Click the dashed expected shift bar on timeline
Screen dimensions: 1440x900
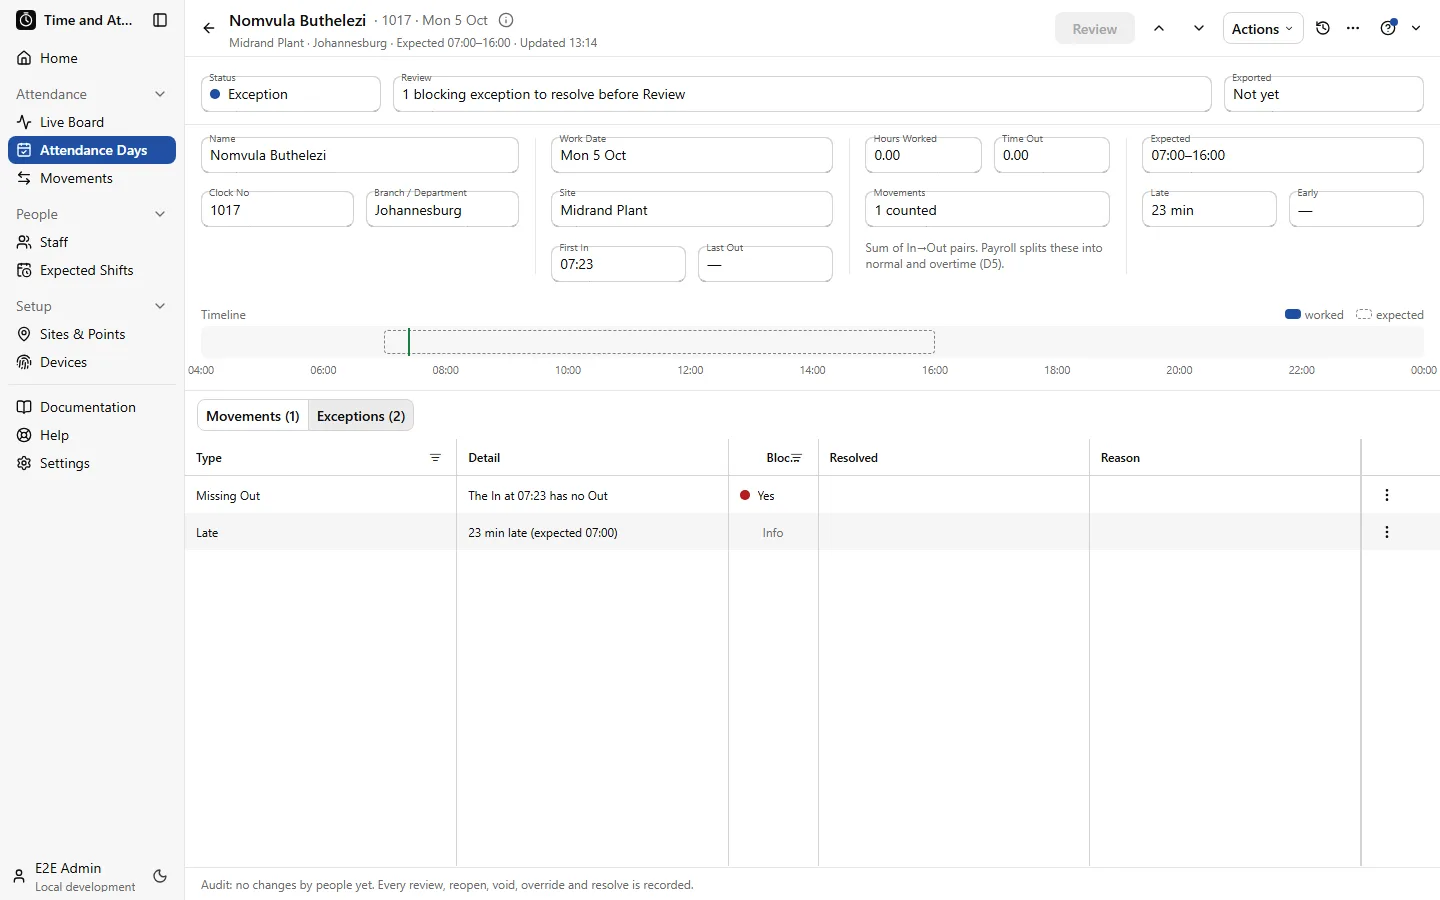tap(659, 342)
